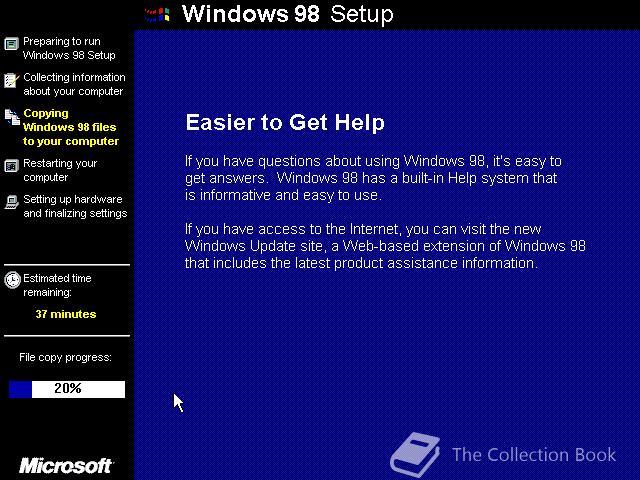This screenshot has width=640, height=480.
Task: Click the Setting up hardware computer icon
Action: pos(11,202)
